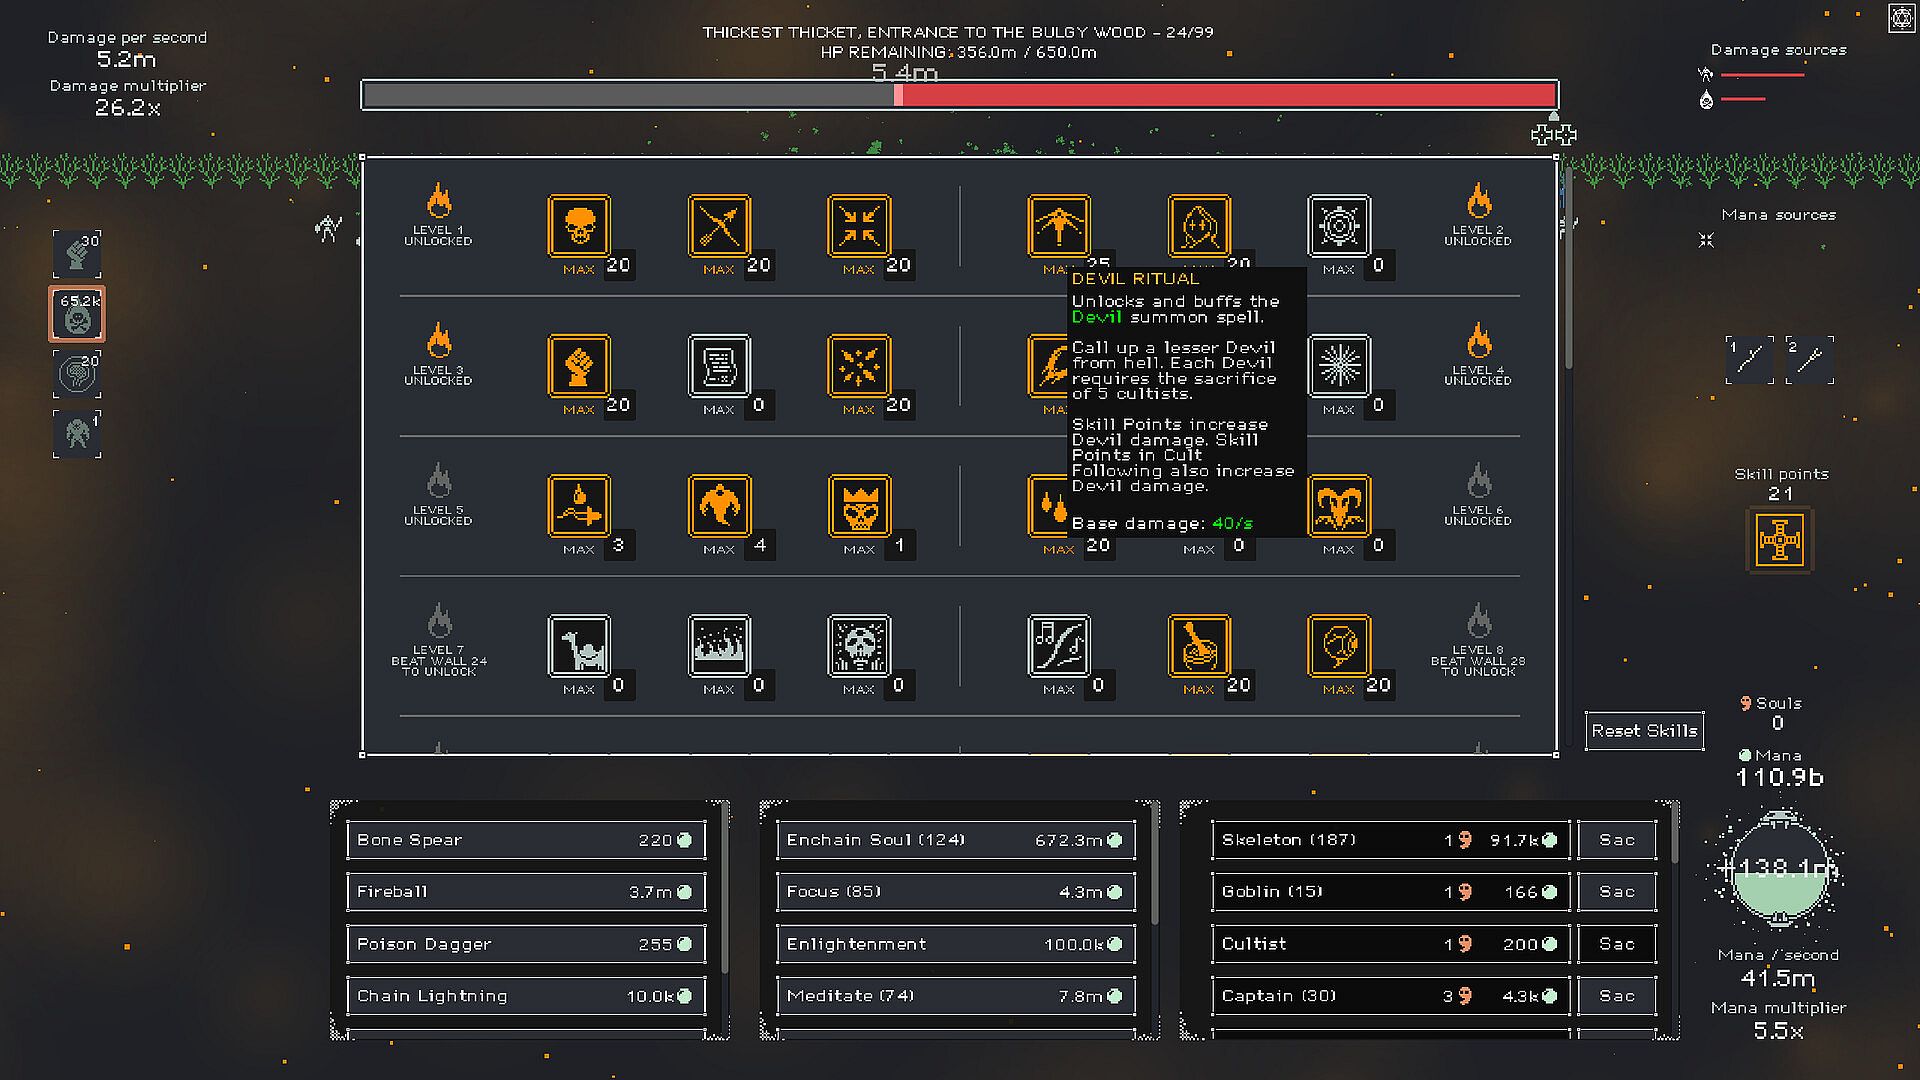Click the ram skull skill icon
Viewport: 1920px width, 1080px height.
coord(1338,505)
